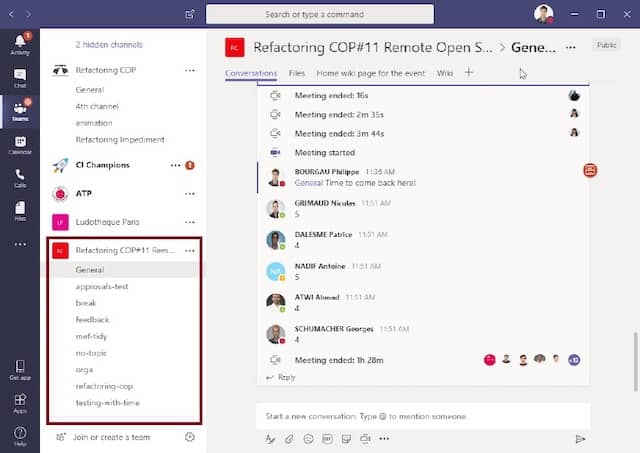Send the message with arrow icon
640x453 pixels.
(x=580, y=439)
